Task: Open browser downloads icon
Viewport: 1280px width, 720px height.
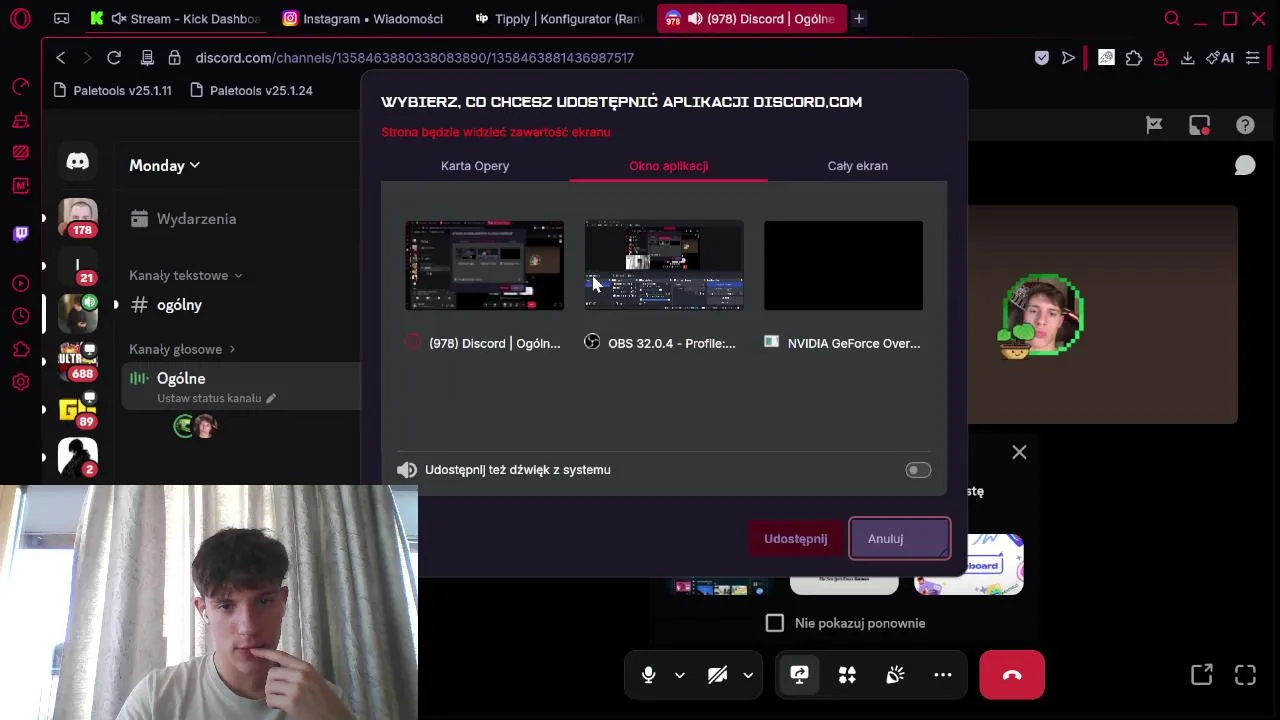Action: coord(1187,58)
